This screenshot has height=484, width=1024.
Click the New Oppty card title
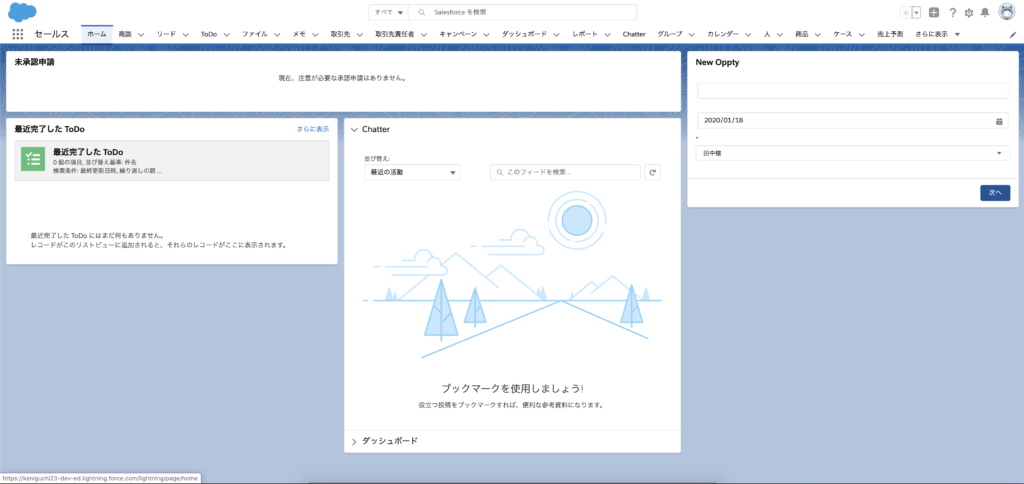click(717, 63)
